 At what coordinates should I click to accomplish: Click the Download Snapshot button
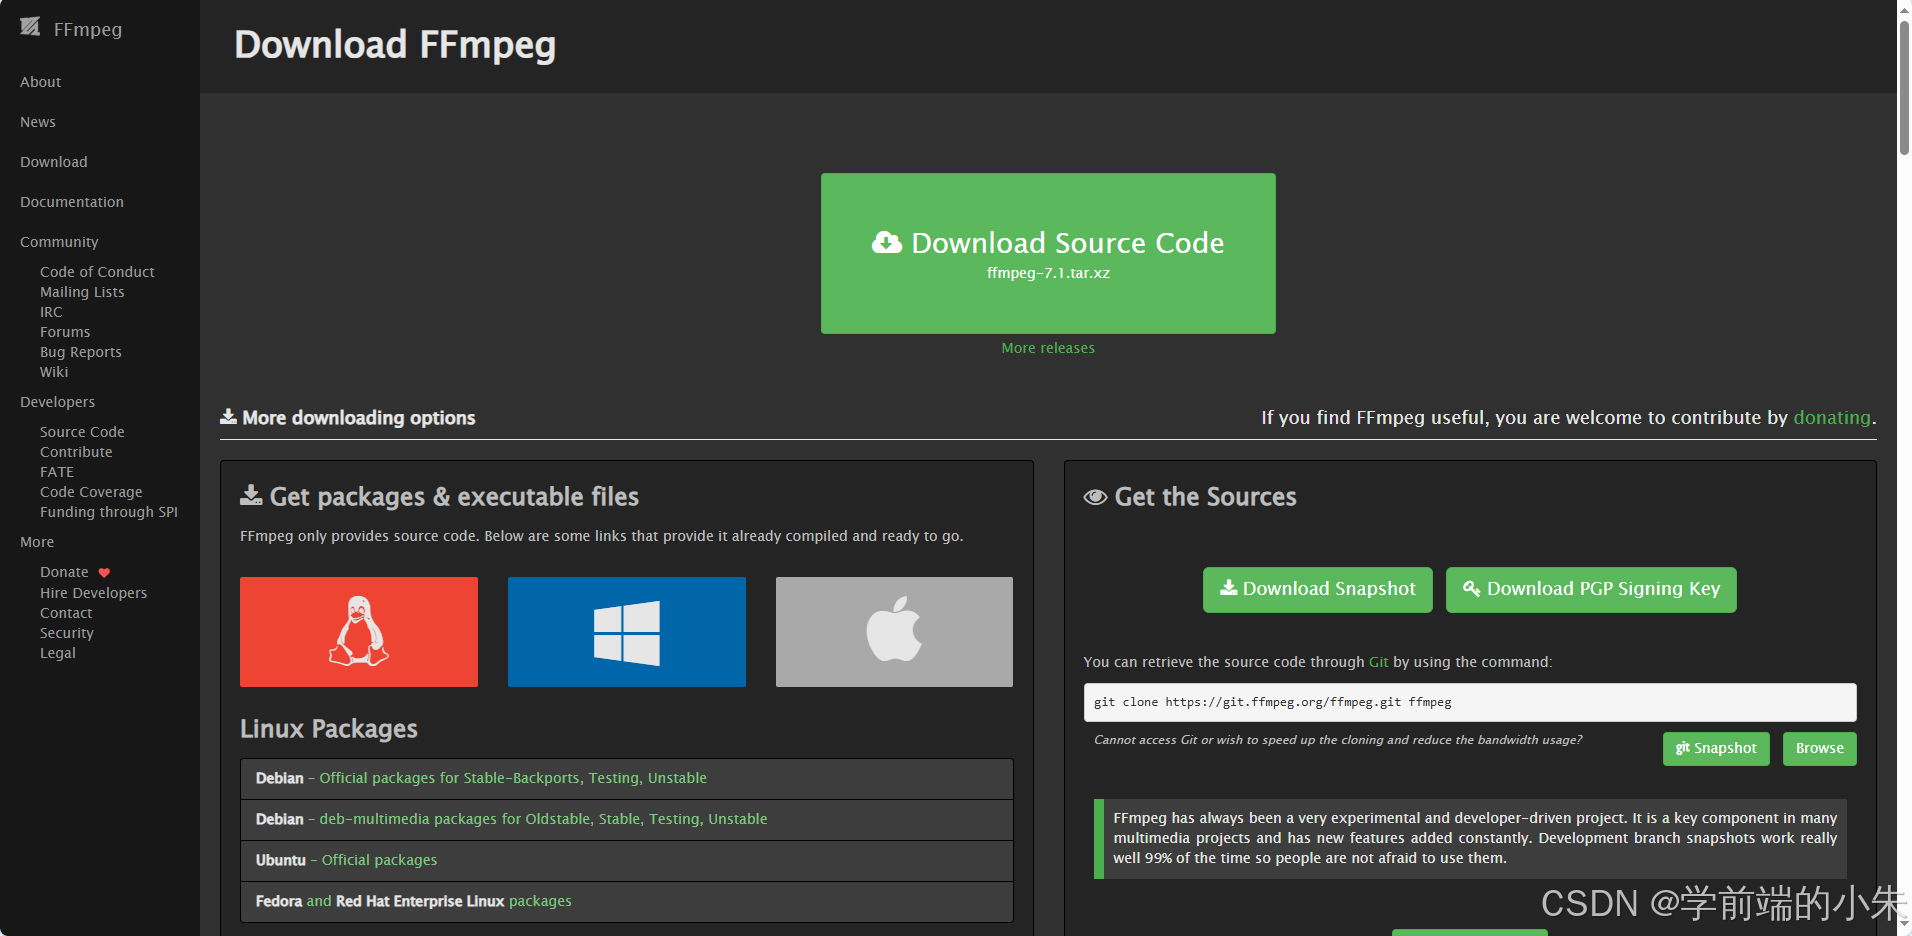pyautogui.click(x=1318, y=589)
